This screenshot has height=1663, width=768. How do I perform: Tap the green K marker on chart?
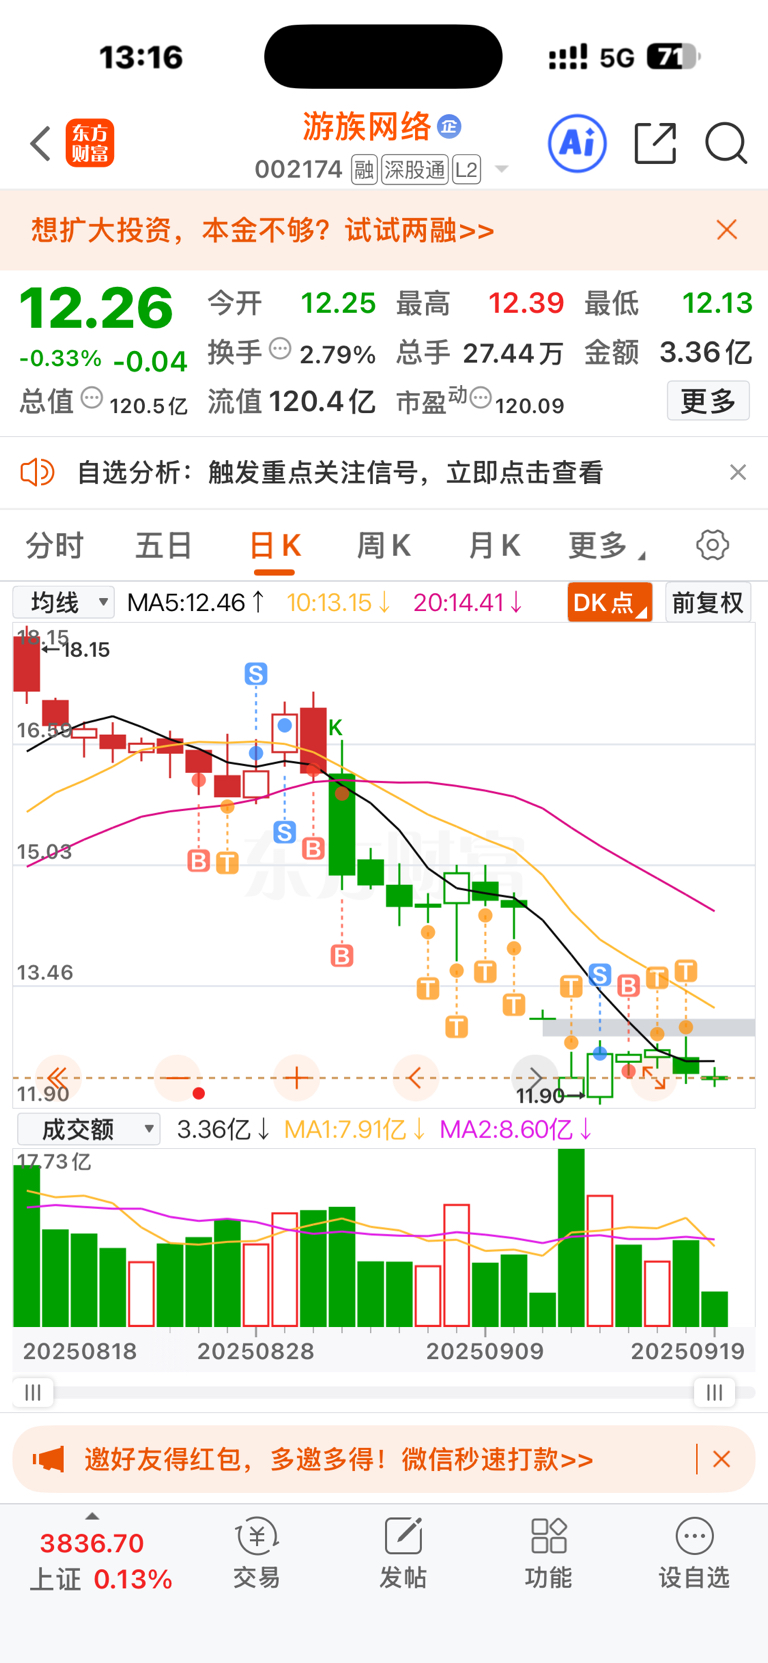click(335, 727)
